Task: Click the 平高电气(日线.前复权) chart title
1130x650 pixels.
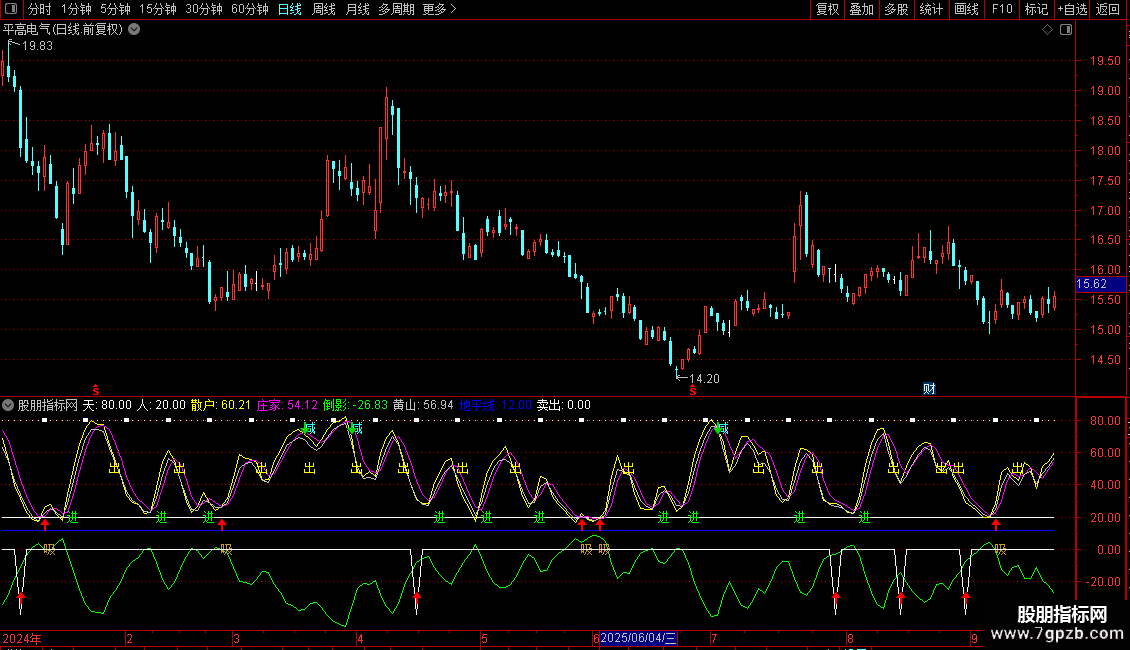Action: tap(63, 30)
